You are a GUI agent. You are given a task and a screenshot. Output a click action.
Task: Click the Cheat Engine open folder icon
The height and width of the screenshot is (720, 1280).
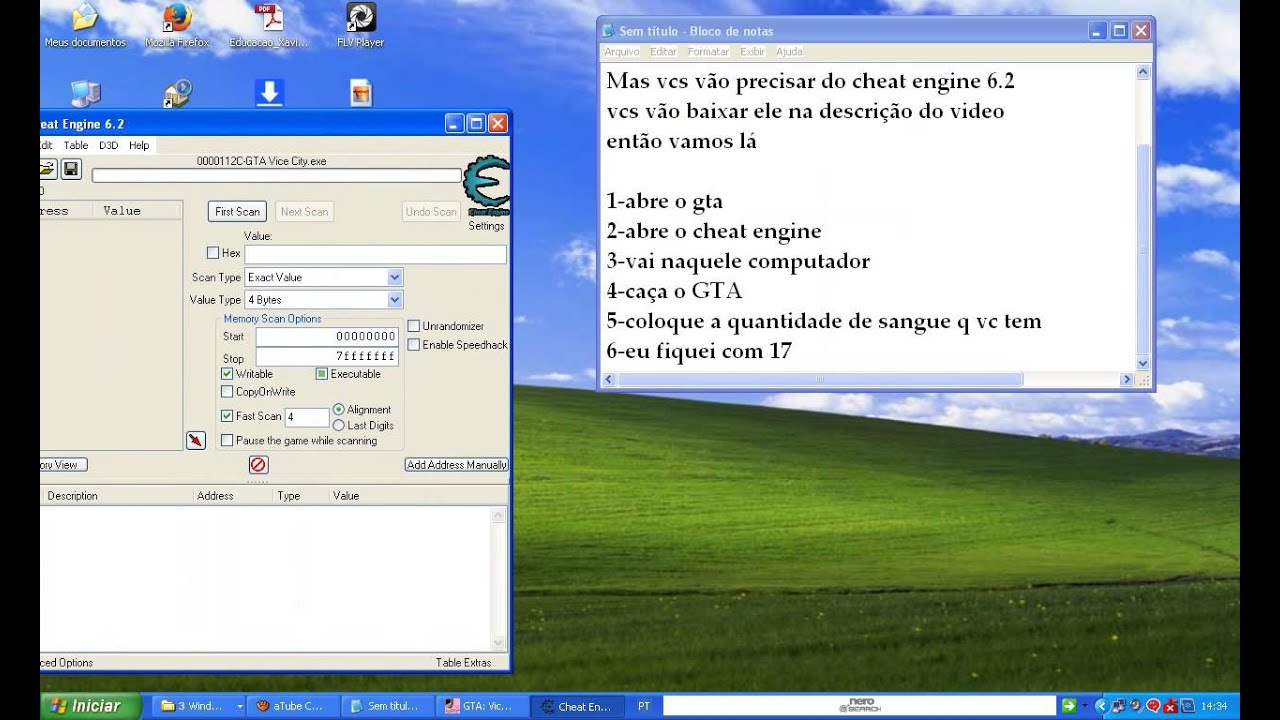click(47, 169)
